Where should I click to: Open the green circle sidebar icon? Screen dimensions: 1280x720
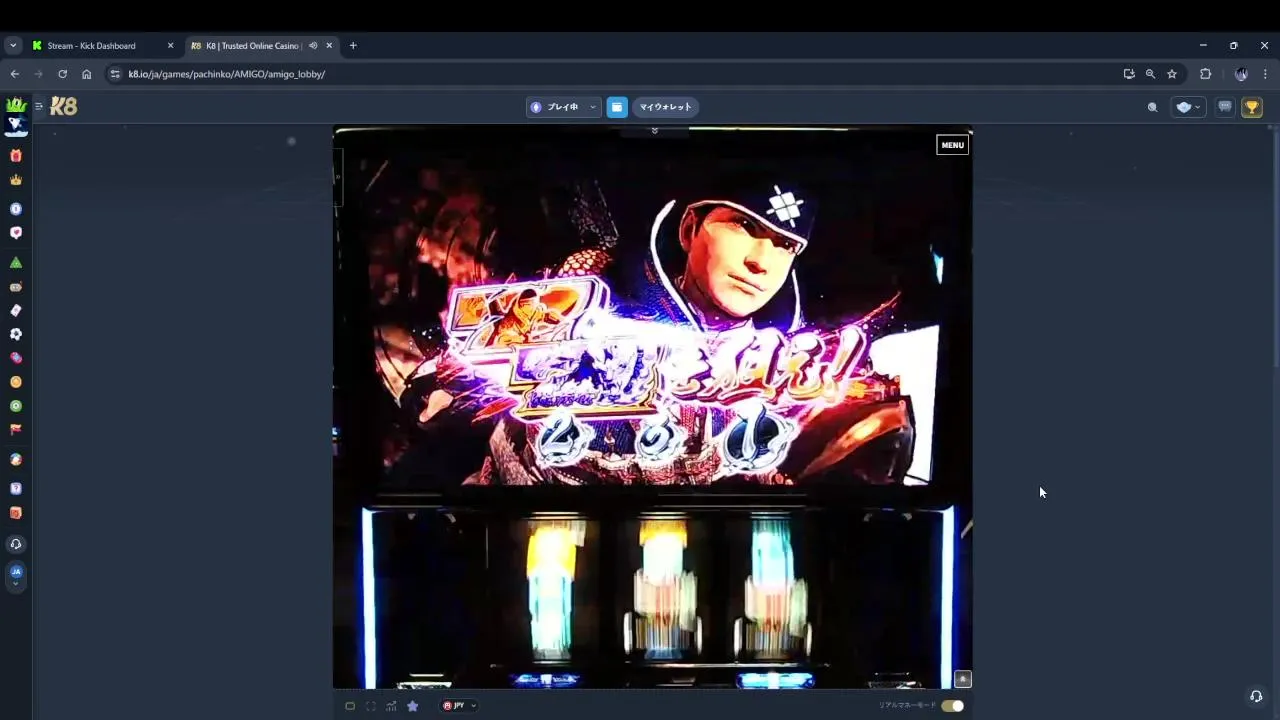click(16, 406)
